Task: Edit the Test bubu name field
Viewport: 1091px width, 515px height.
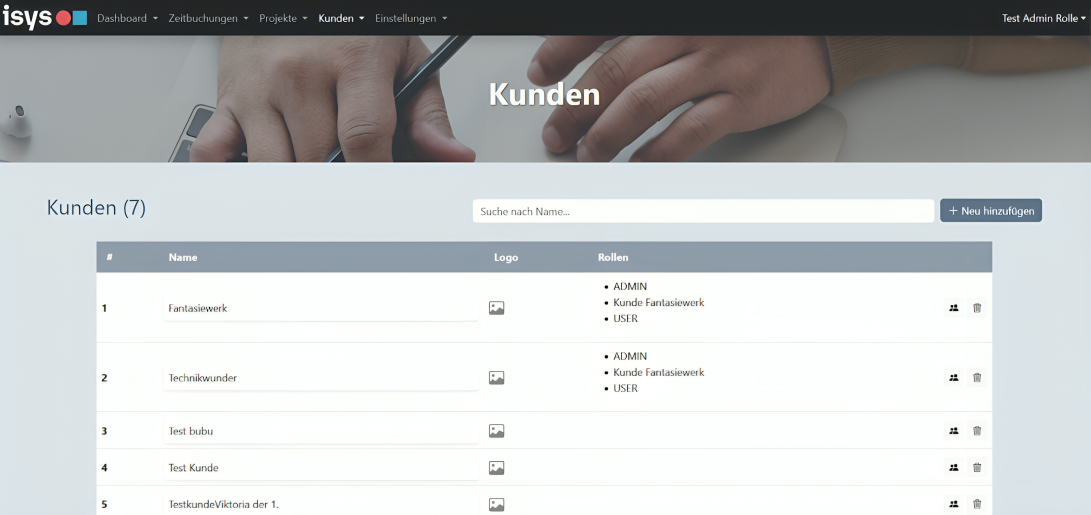Action: pos(321,431)
